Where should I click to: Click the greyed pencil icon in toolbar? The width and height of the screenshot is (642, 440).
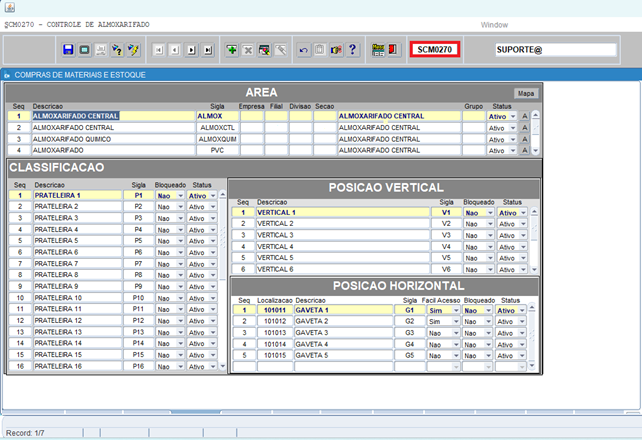(x=281, y=50)
